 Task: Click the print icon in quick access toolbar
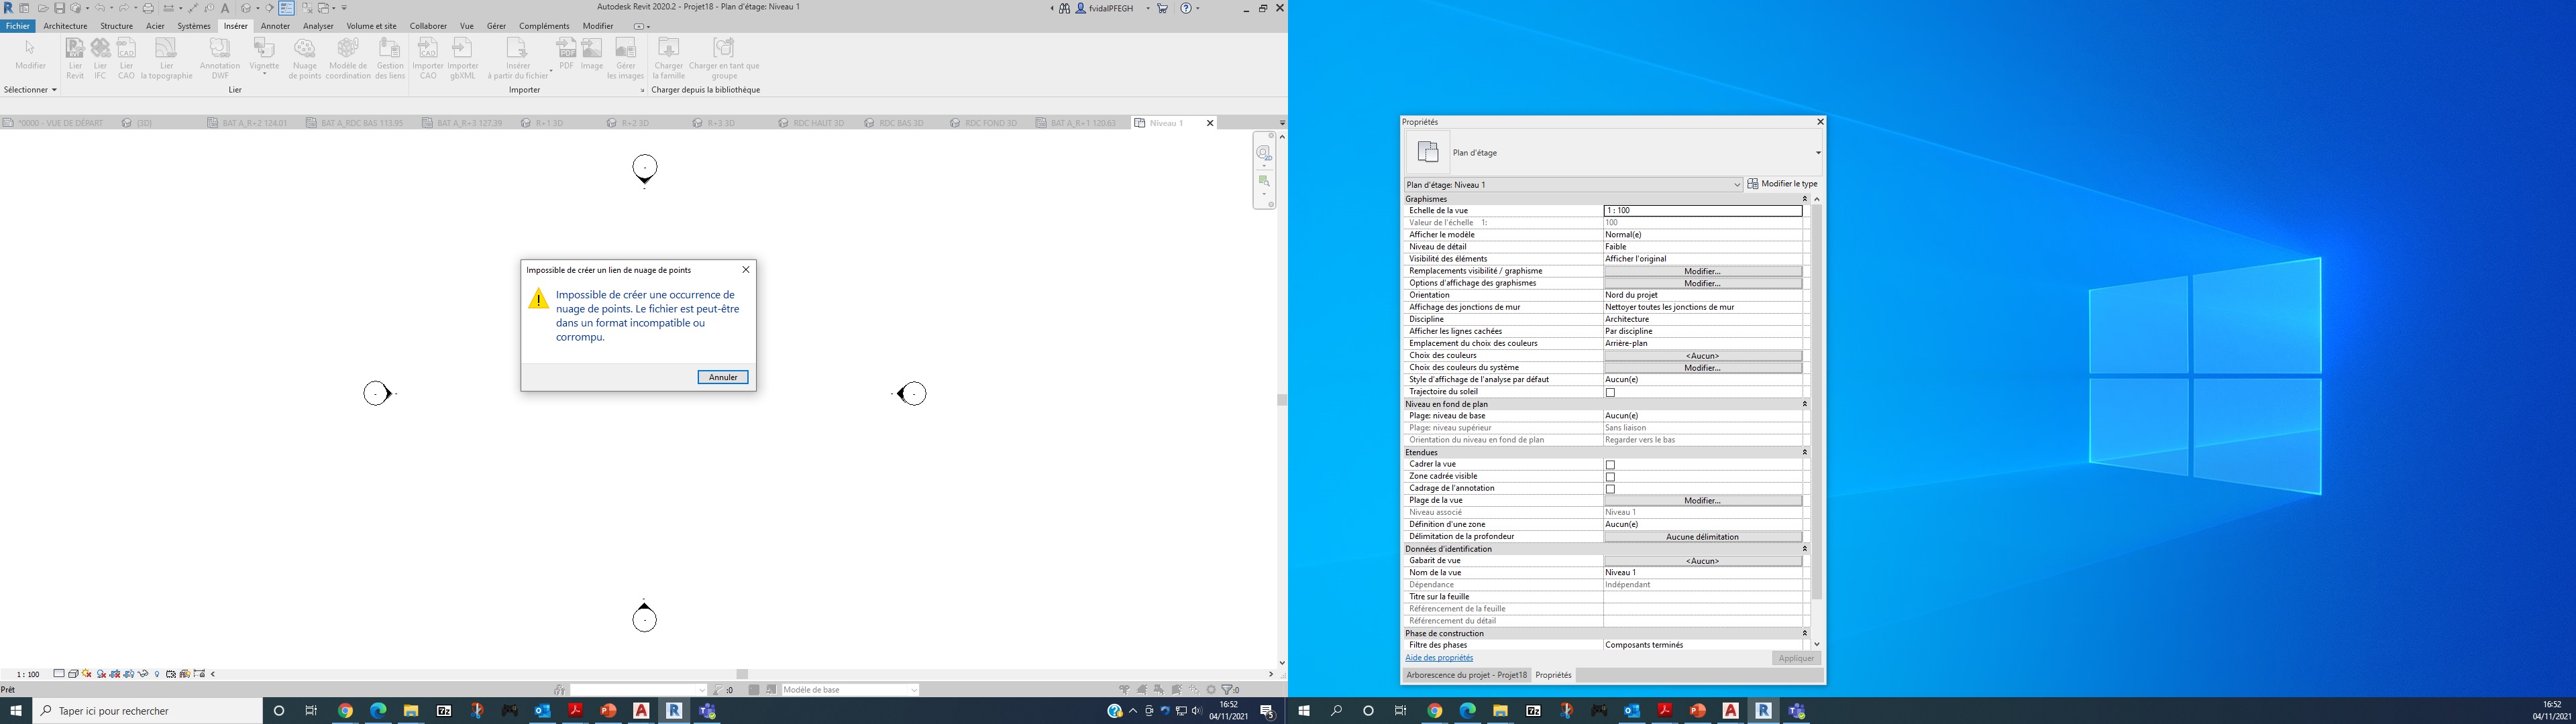coord(148,8)
